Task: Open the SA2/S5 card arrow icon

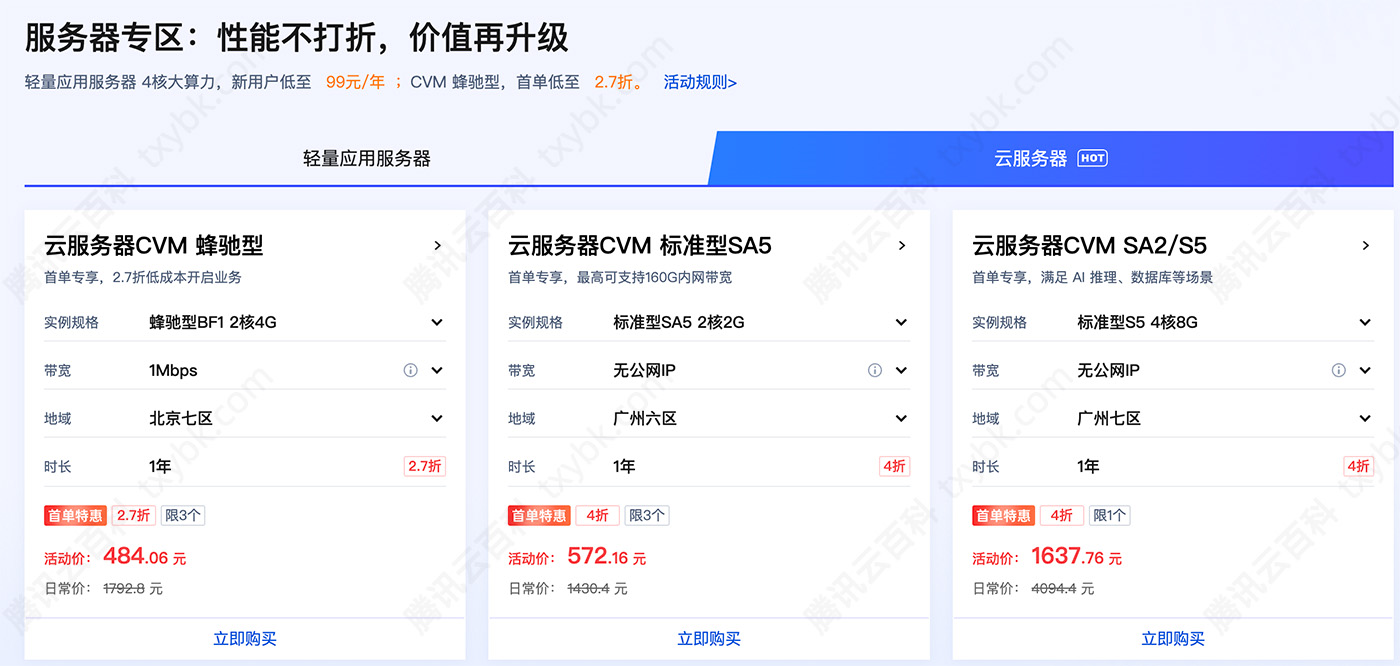Action: coord(1365,245)
